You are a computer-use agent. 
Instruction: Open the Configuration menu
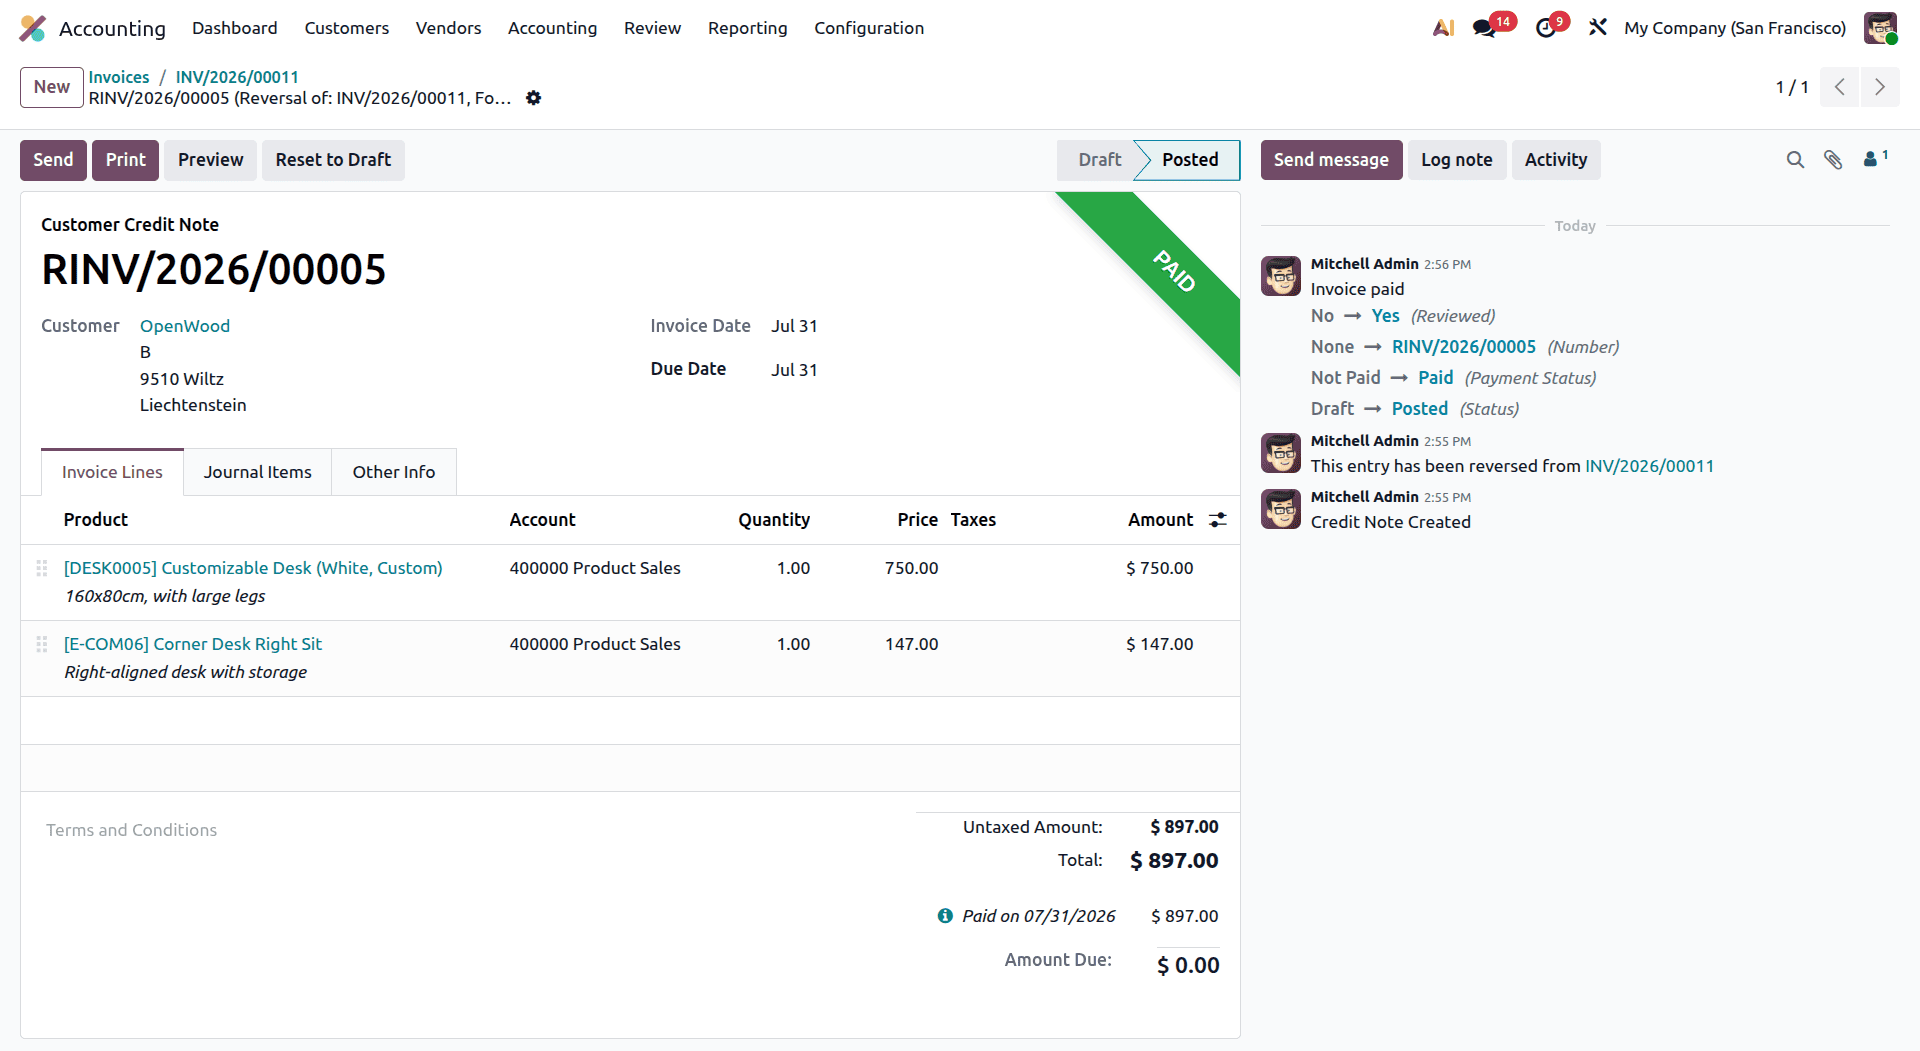point(869,28)
